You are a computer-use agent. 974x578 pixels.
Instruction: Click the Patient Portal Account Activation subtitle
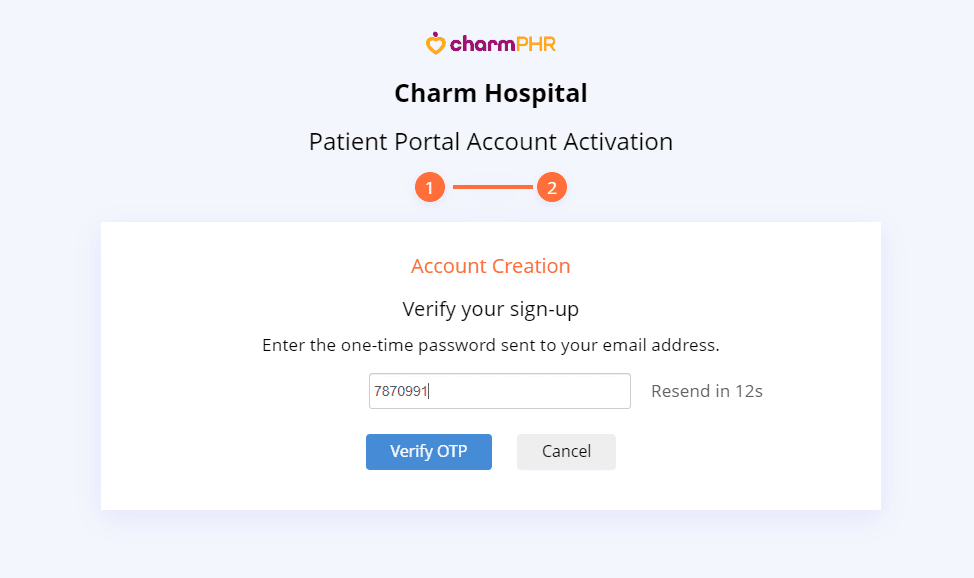coord(490,141)
